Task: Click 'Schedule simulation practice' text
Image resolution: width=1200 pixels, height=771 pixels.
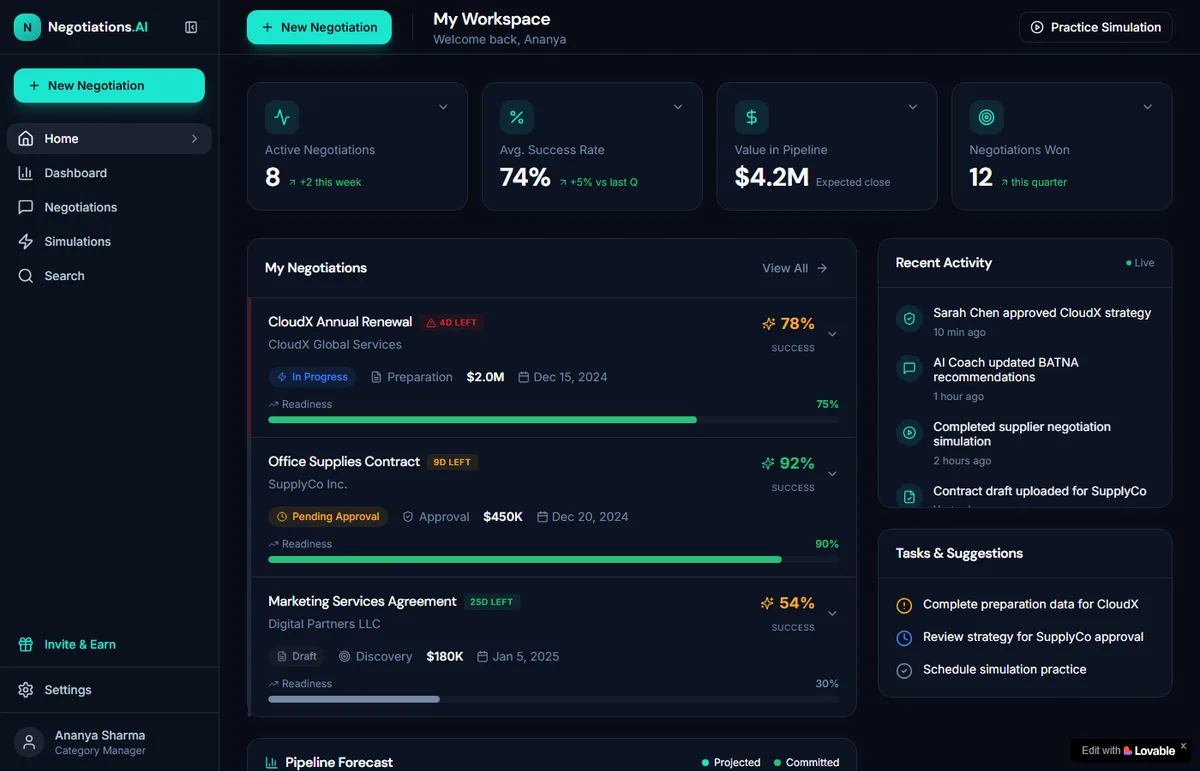Action: pyautogui.click(x=1004, y=670)
